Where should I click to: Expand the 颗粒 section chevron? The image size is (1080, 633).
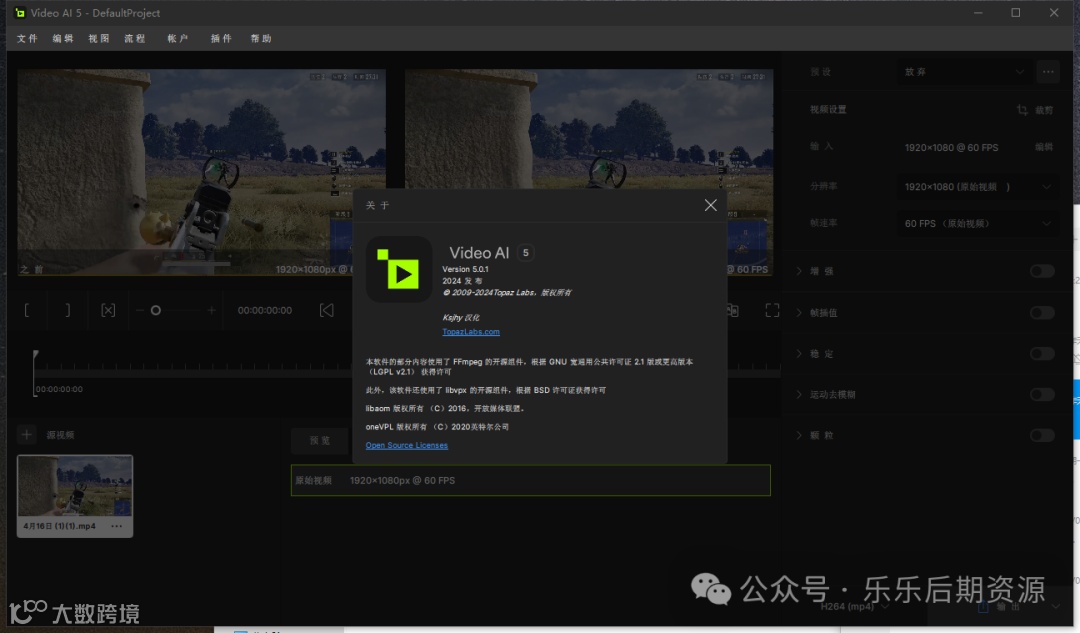click(x=799, y=435)
